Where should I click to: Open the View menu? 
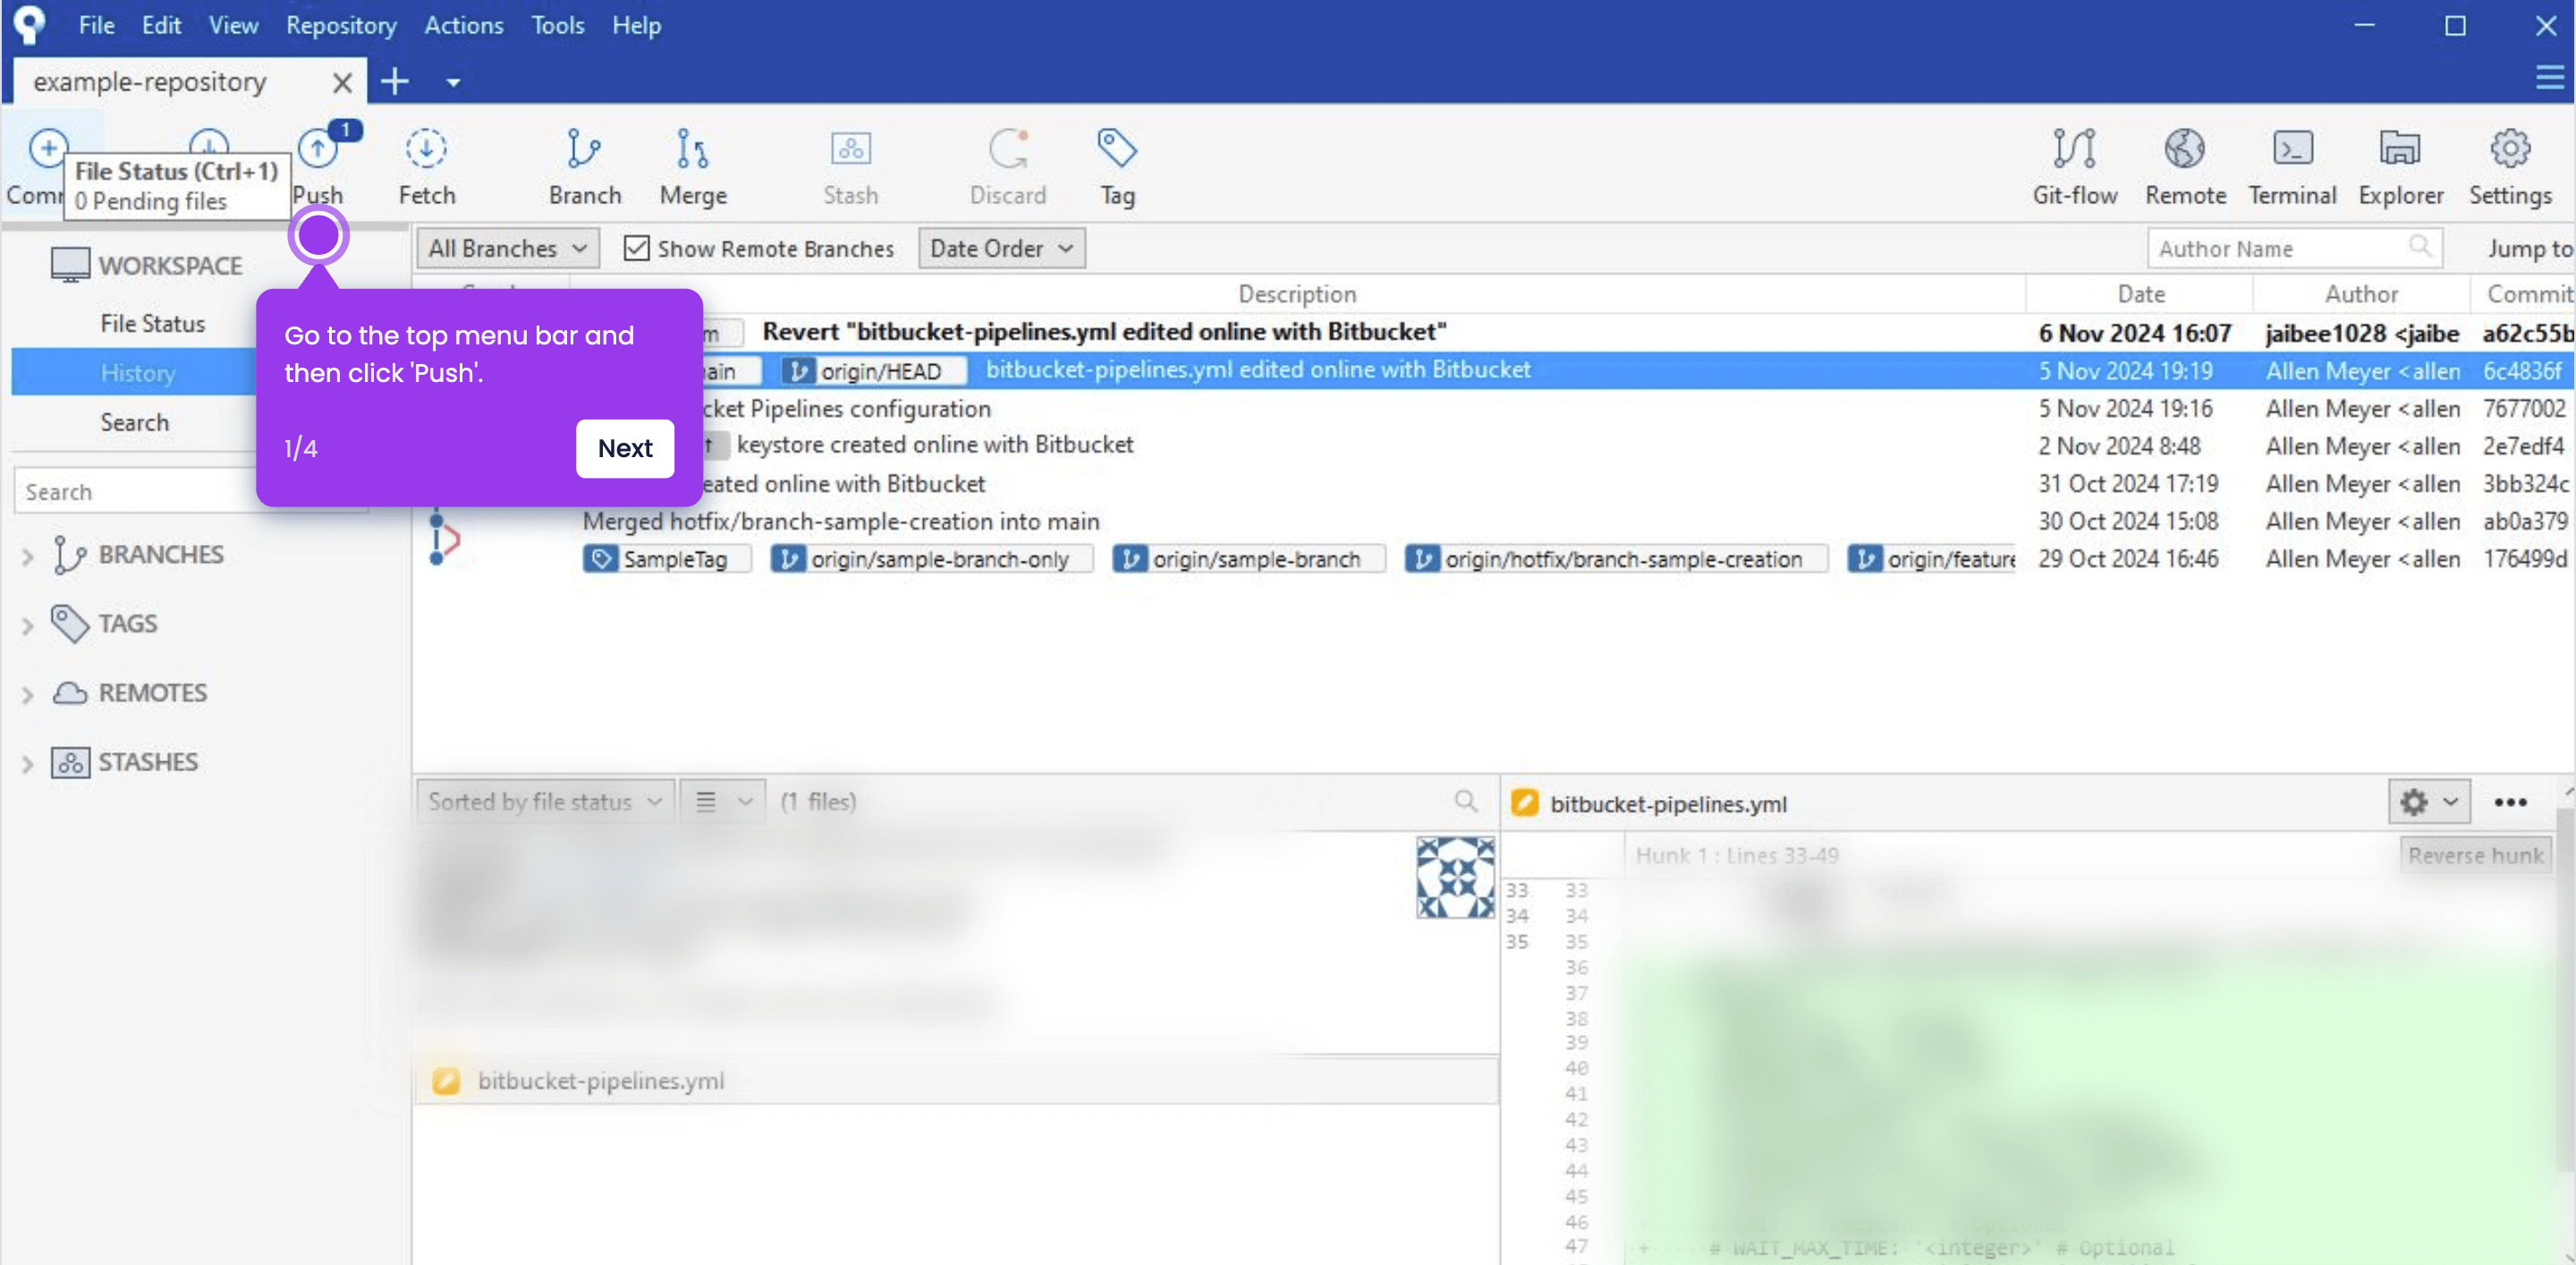click(x=233, y=25)
